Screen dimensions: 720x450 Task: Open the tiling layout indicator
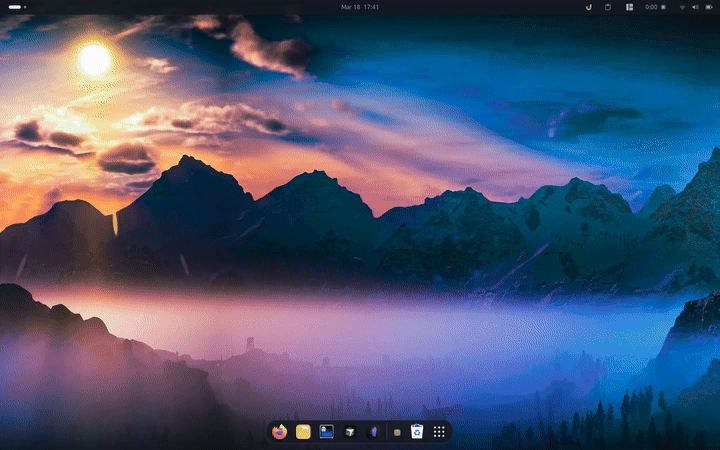(630, 7)
